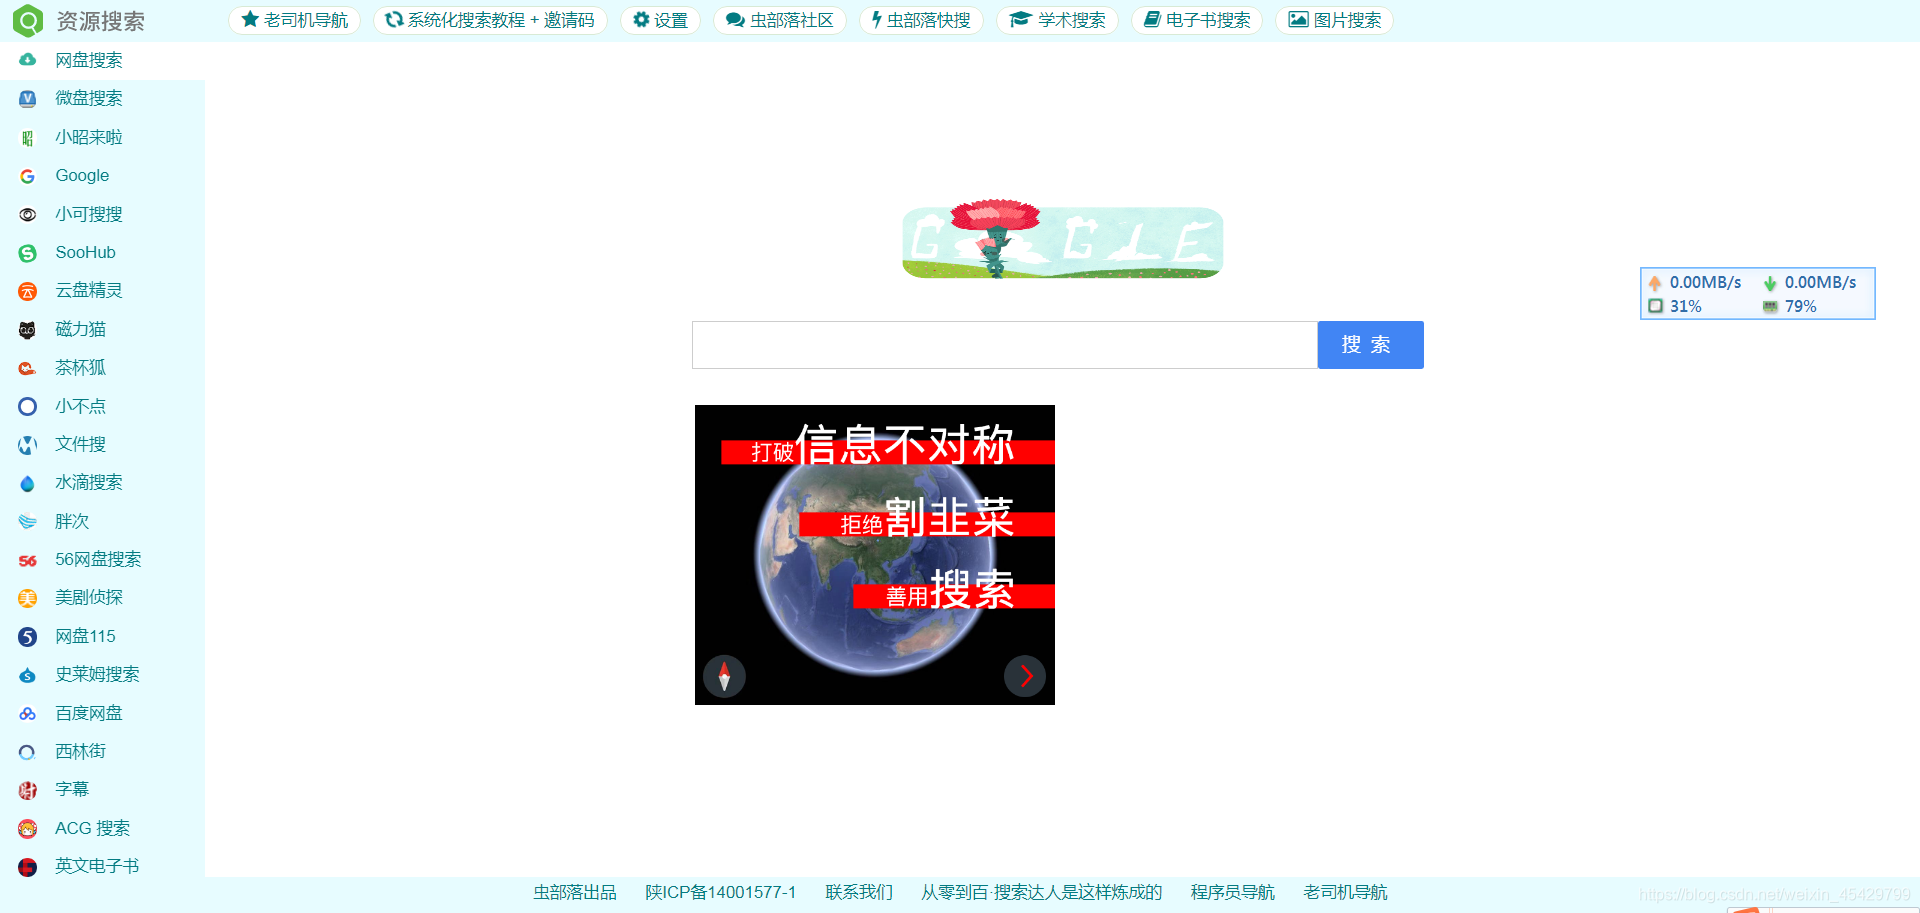
Task: Click the red next arrow on banner
Action: pos(1025,676)
